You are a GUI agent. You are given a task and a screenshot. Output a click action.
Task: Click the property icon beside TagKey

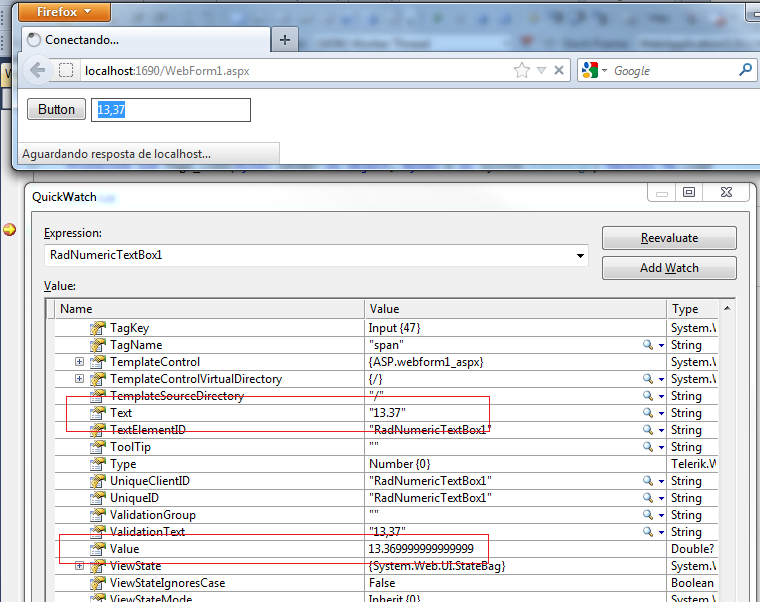tap(98, 328)
